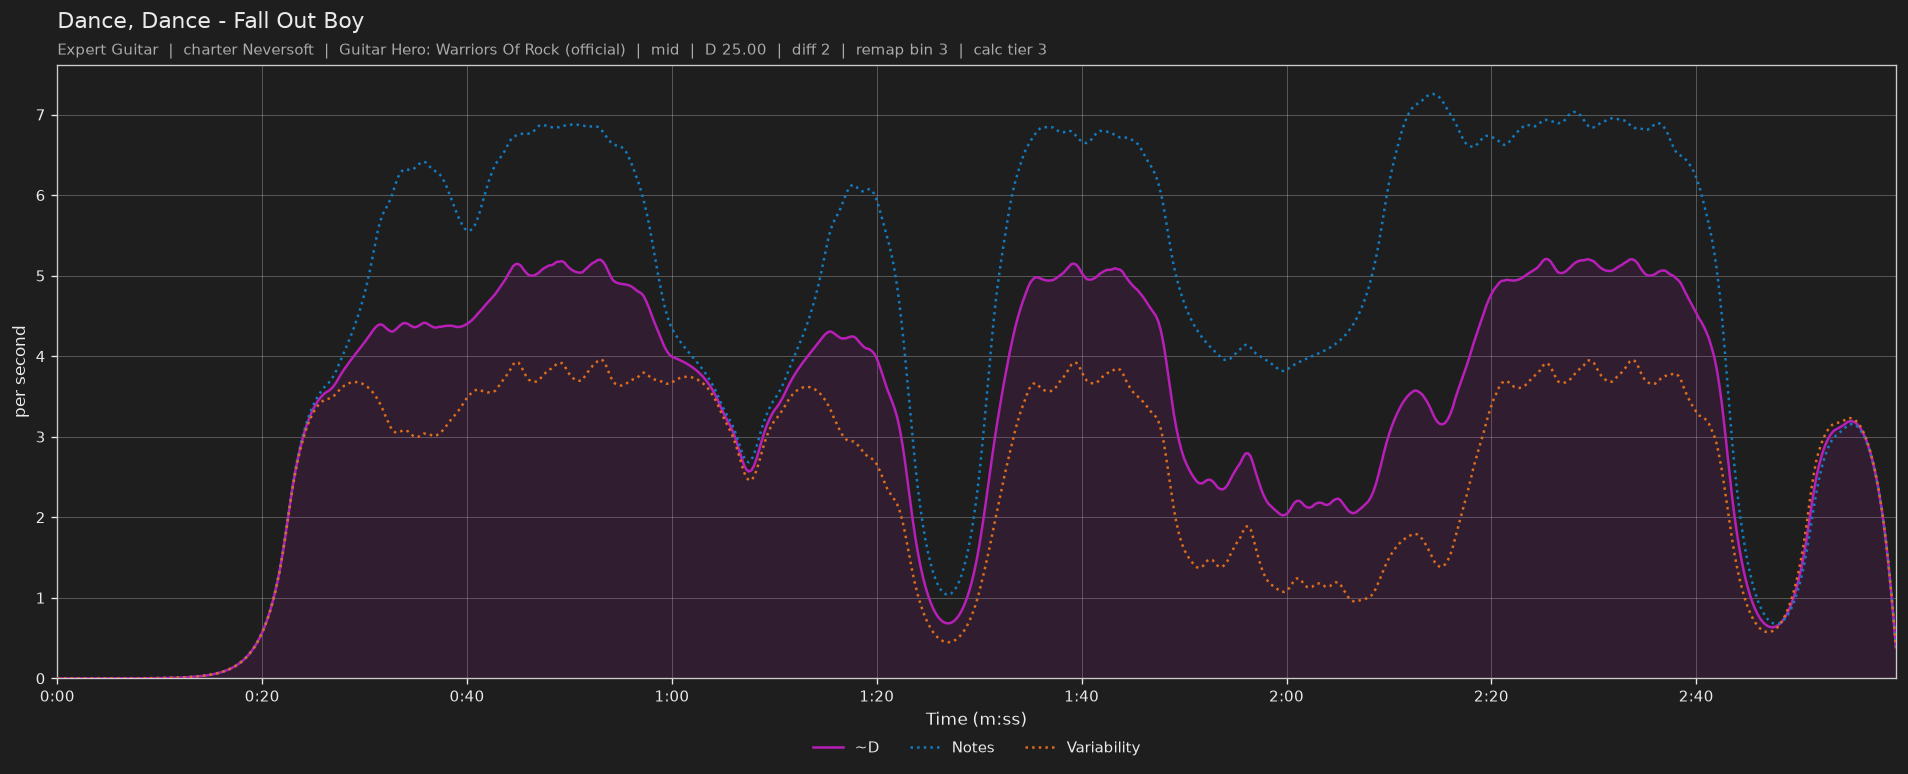Click the 1:20 time tick label
This screenshot has width=1908, height=774.
877,696
